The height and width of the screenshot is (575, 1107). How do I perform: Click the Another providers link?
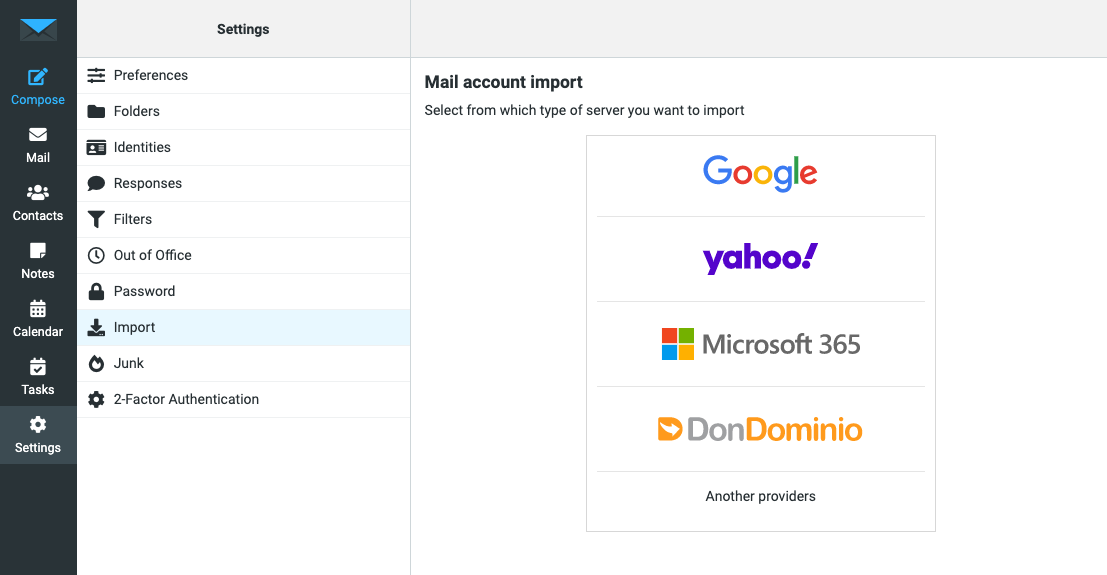coord(760,497)
